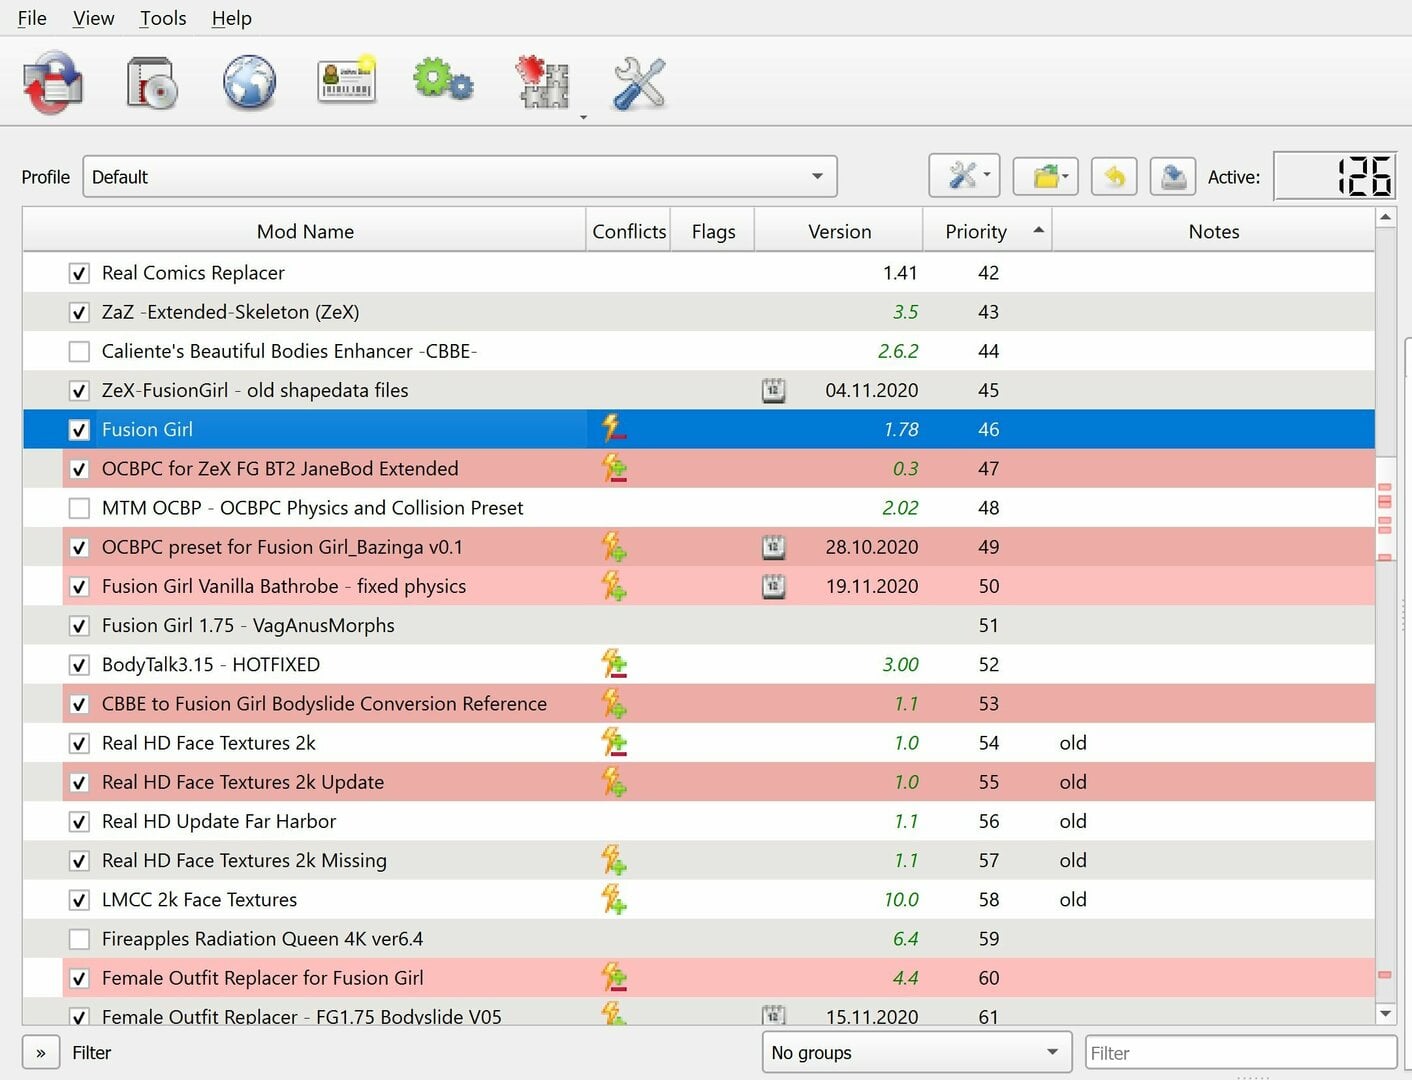Screen dimensions: 1412x1080
Task: Click the create backup icon
Action: coord(1173,177)
